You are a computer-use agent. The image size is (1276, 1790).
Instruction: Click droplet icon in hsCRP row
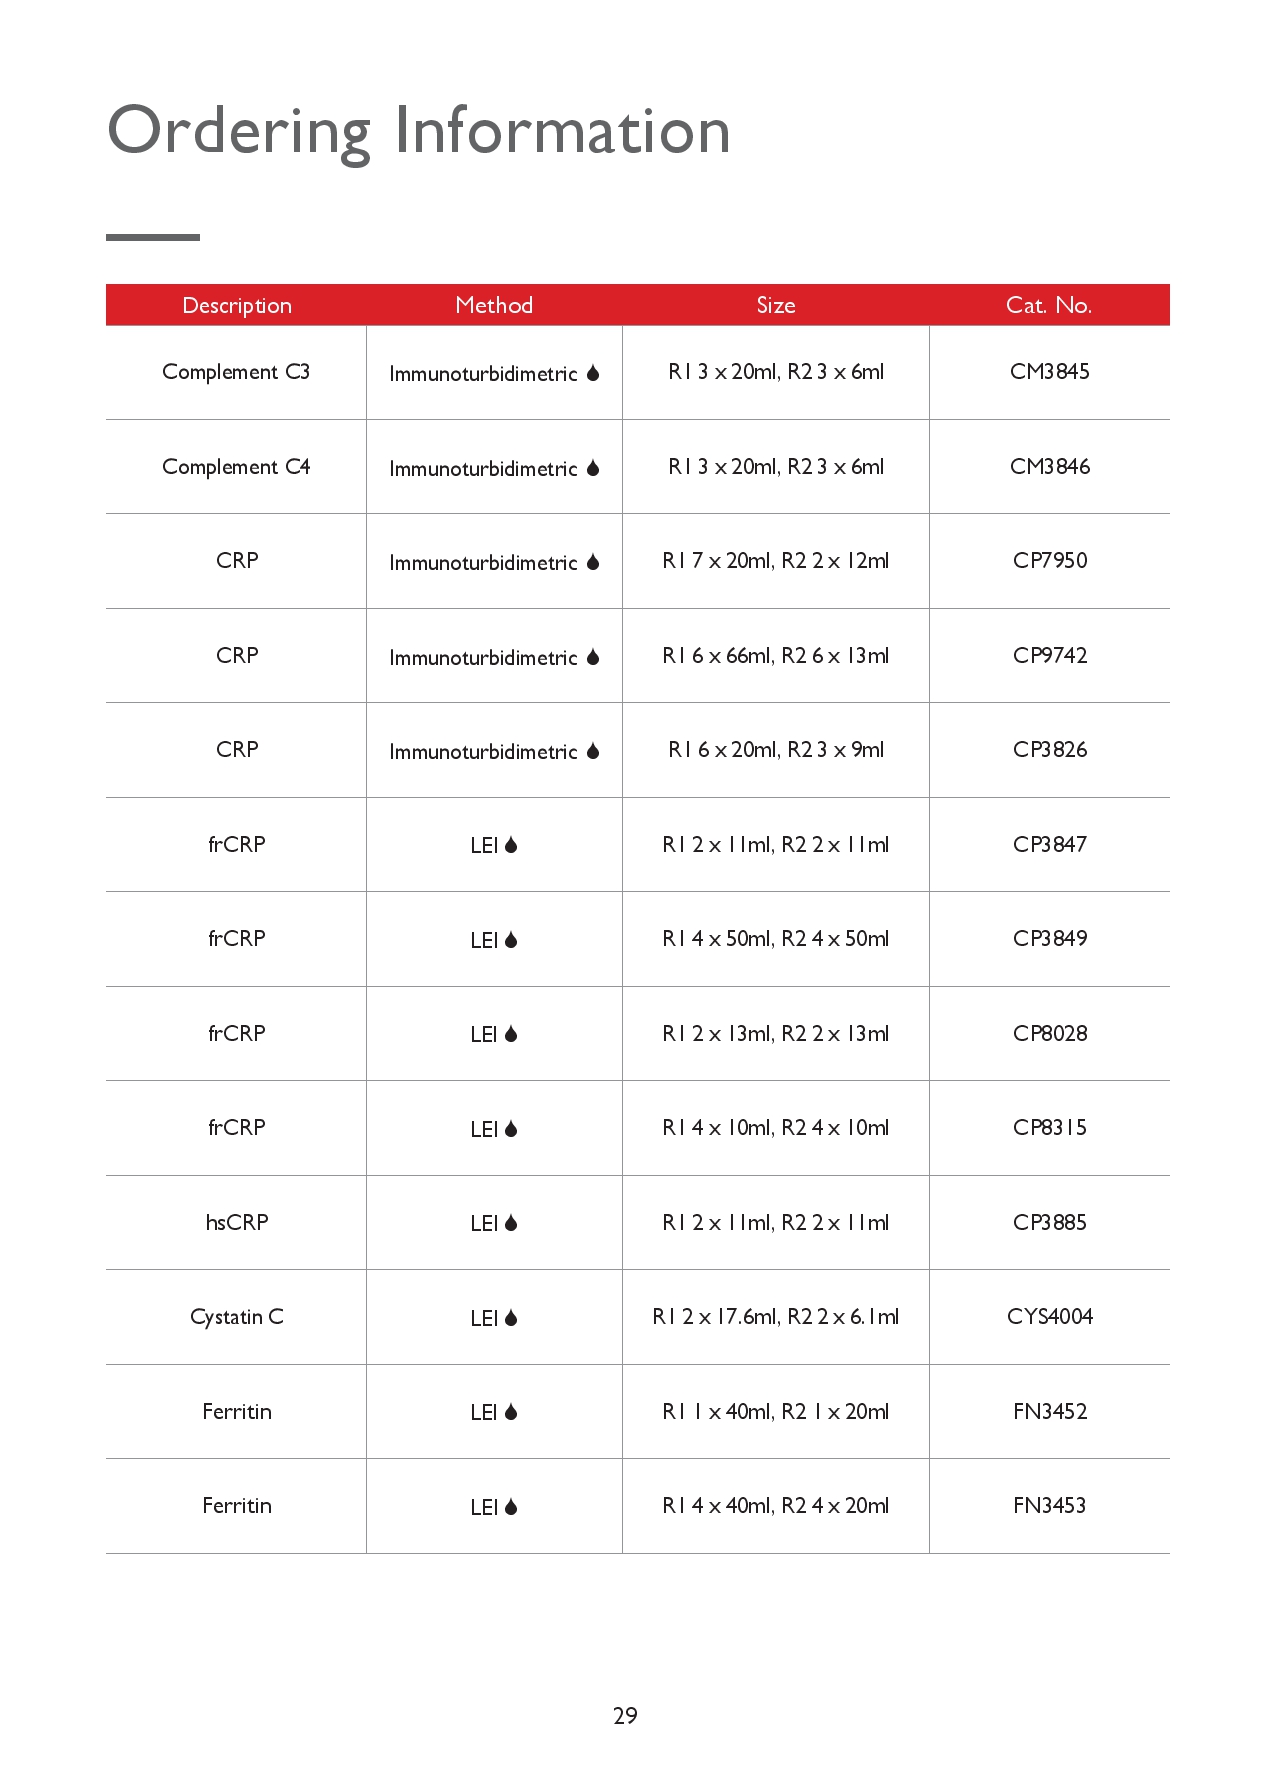click(x=511, y=1223)
